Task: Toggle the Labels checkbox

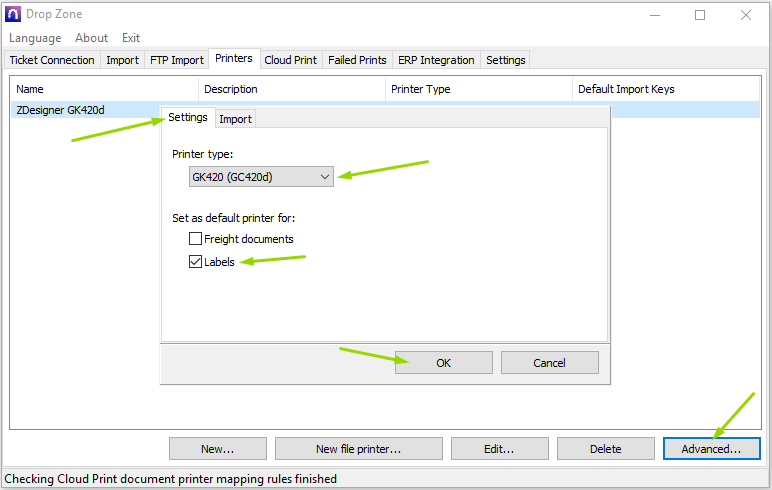Action: tap(195, 261)
